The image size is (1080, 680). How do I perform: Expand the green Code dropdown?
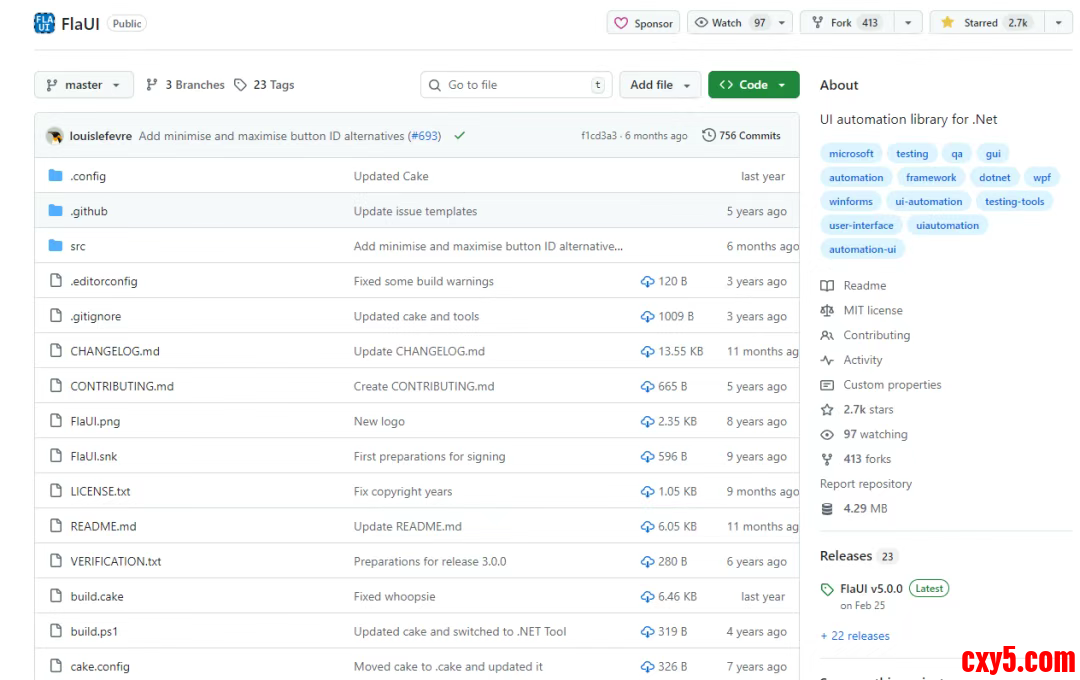click(753, 85)
